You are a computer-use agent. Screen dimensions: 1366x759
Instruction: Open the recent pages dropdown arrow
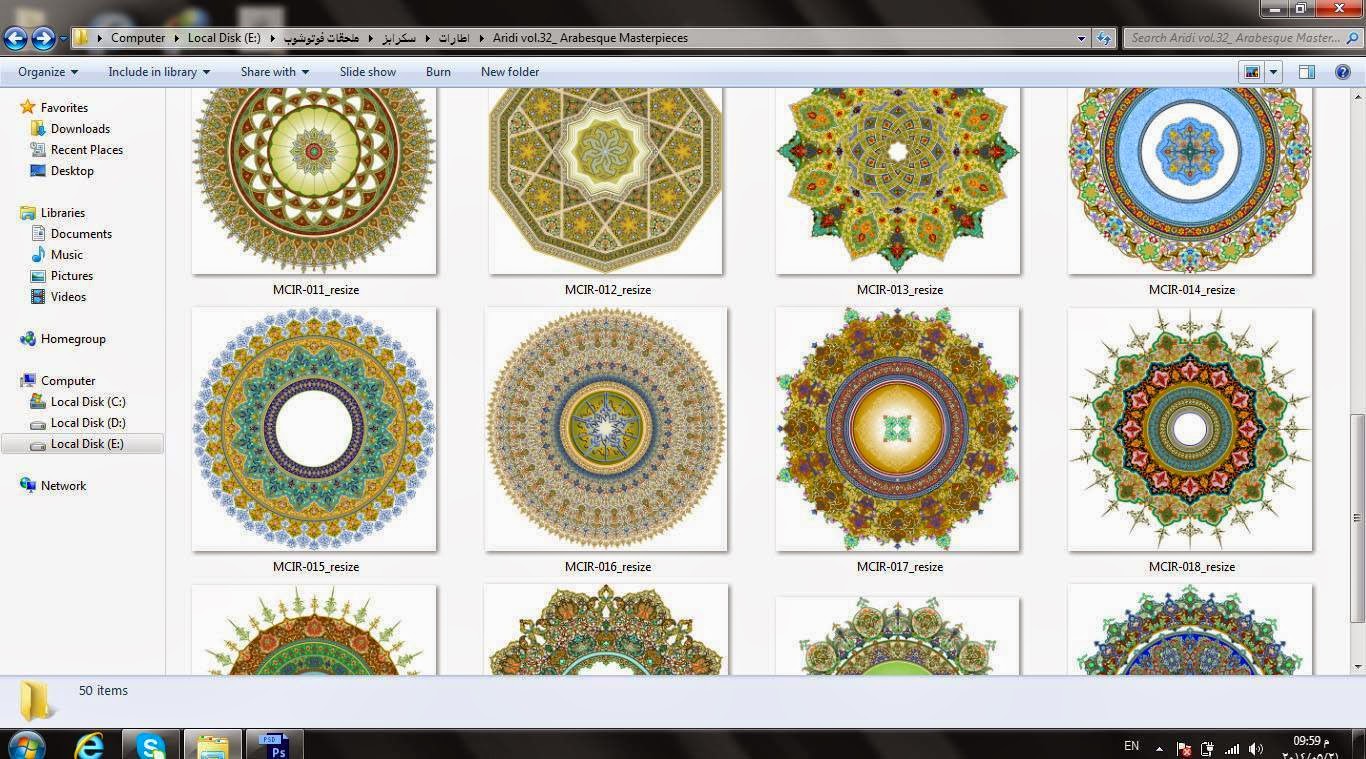coord(63,39)
